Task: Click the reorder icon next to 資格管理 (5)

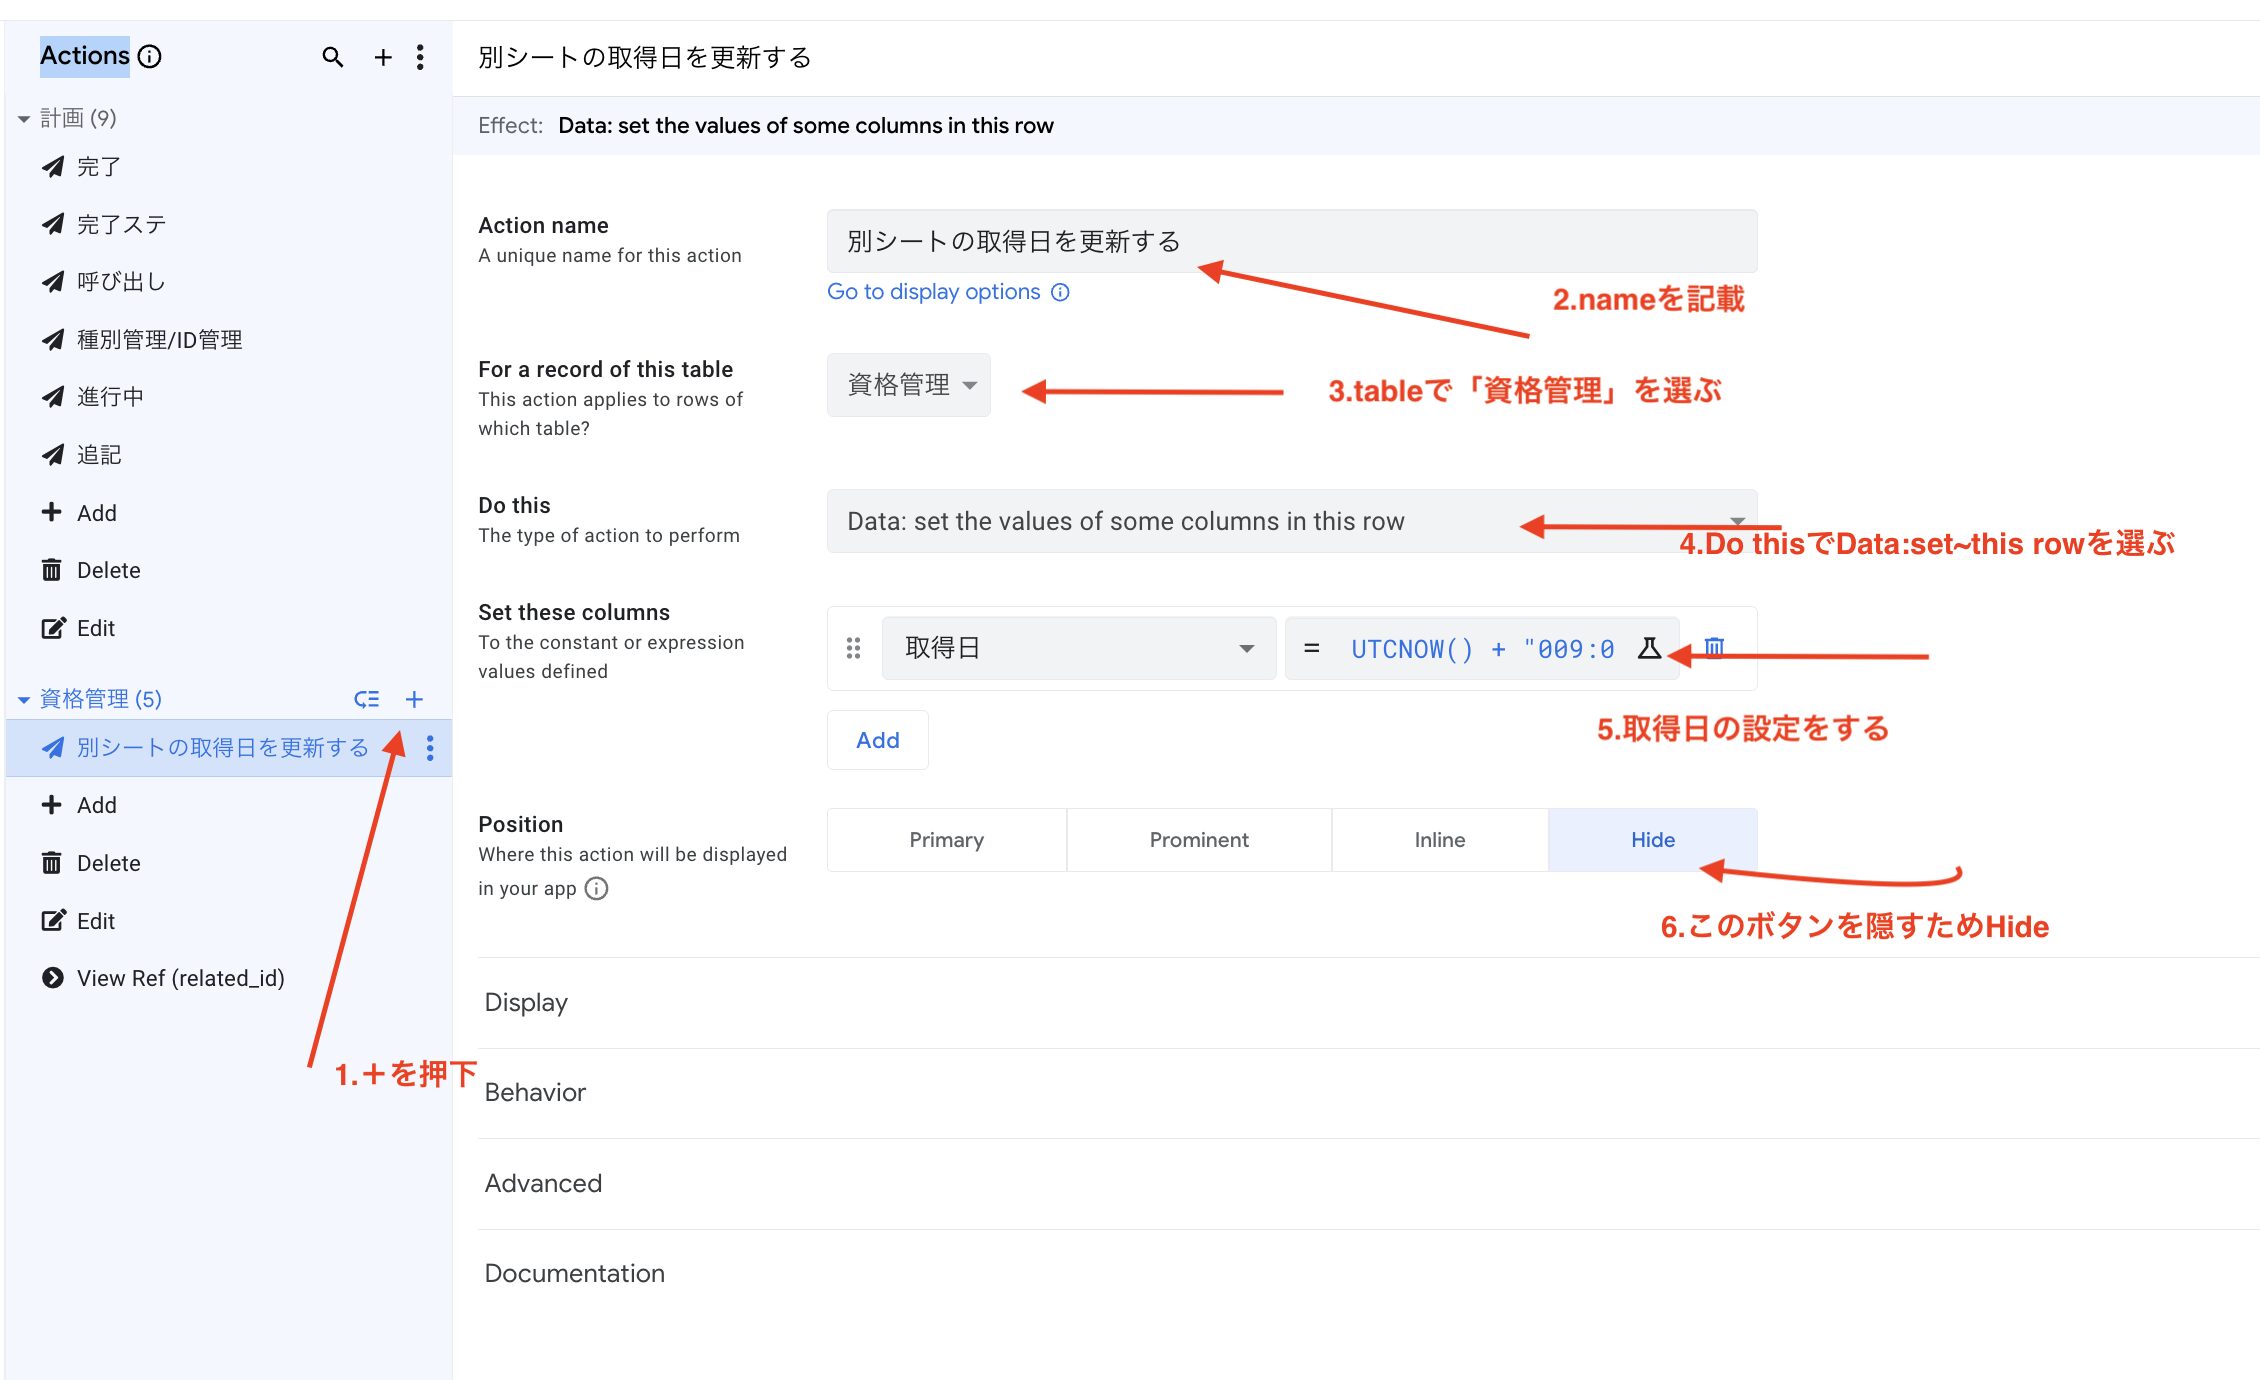Action: click(x=367, y=699)
